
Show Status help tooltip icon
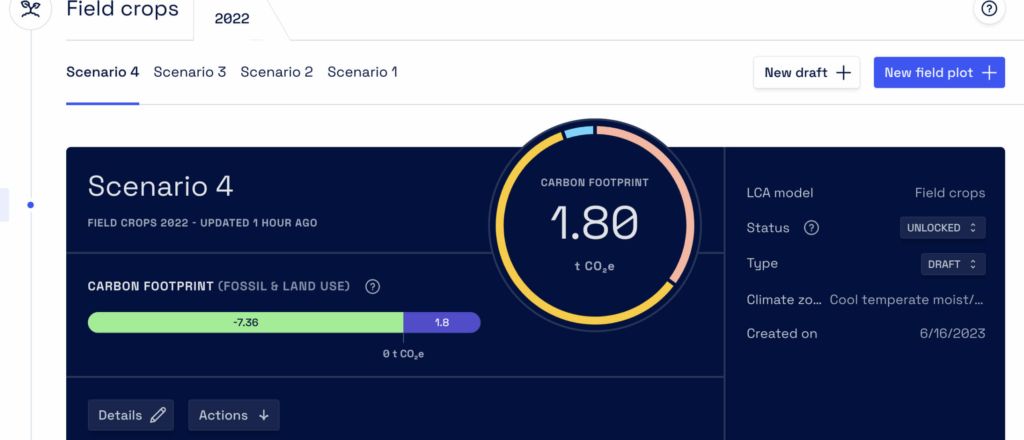pyautogui.click(x=811, y=228)
